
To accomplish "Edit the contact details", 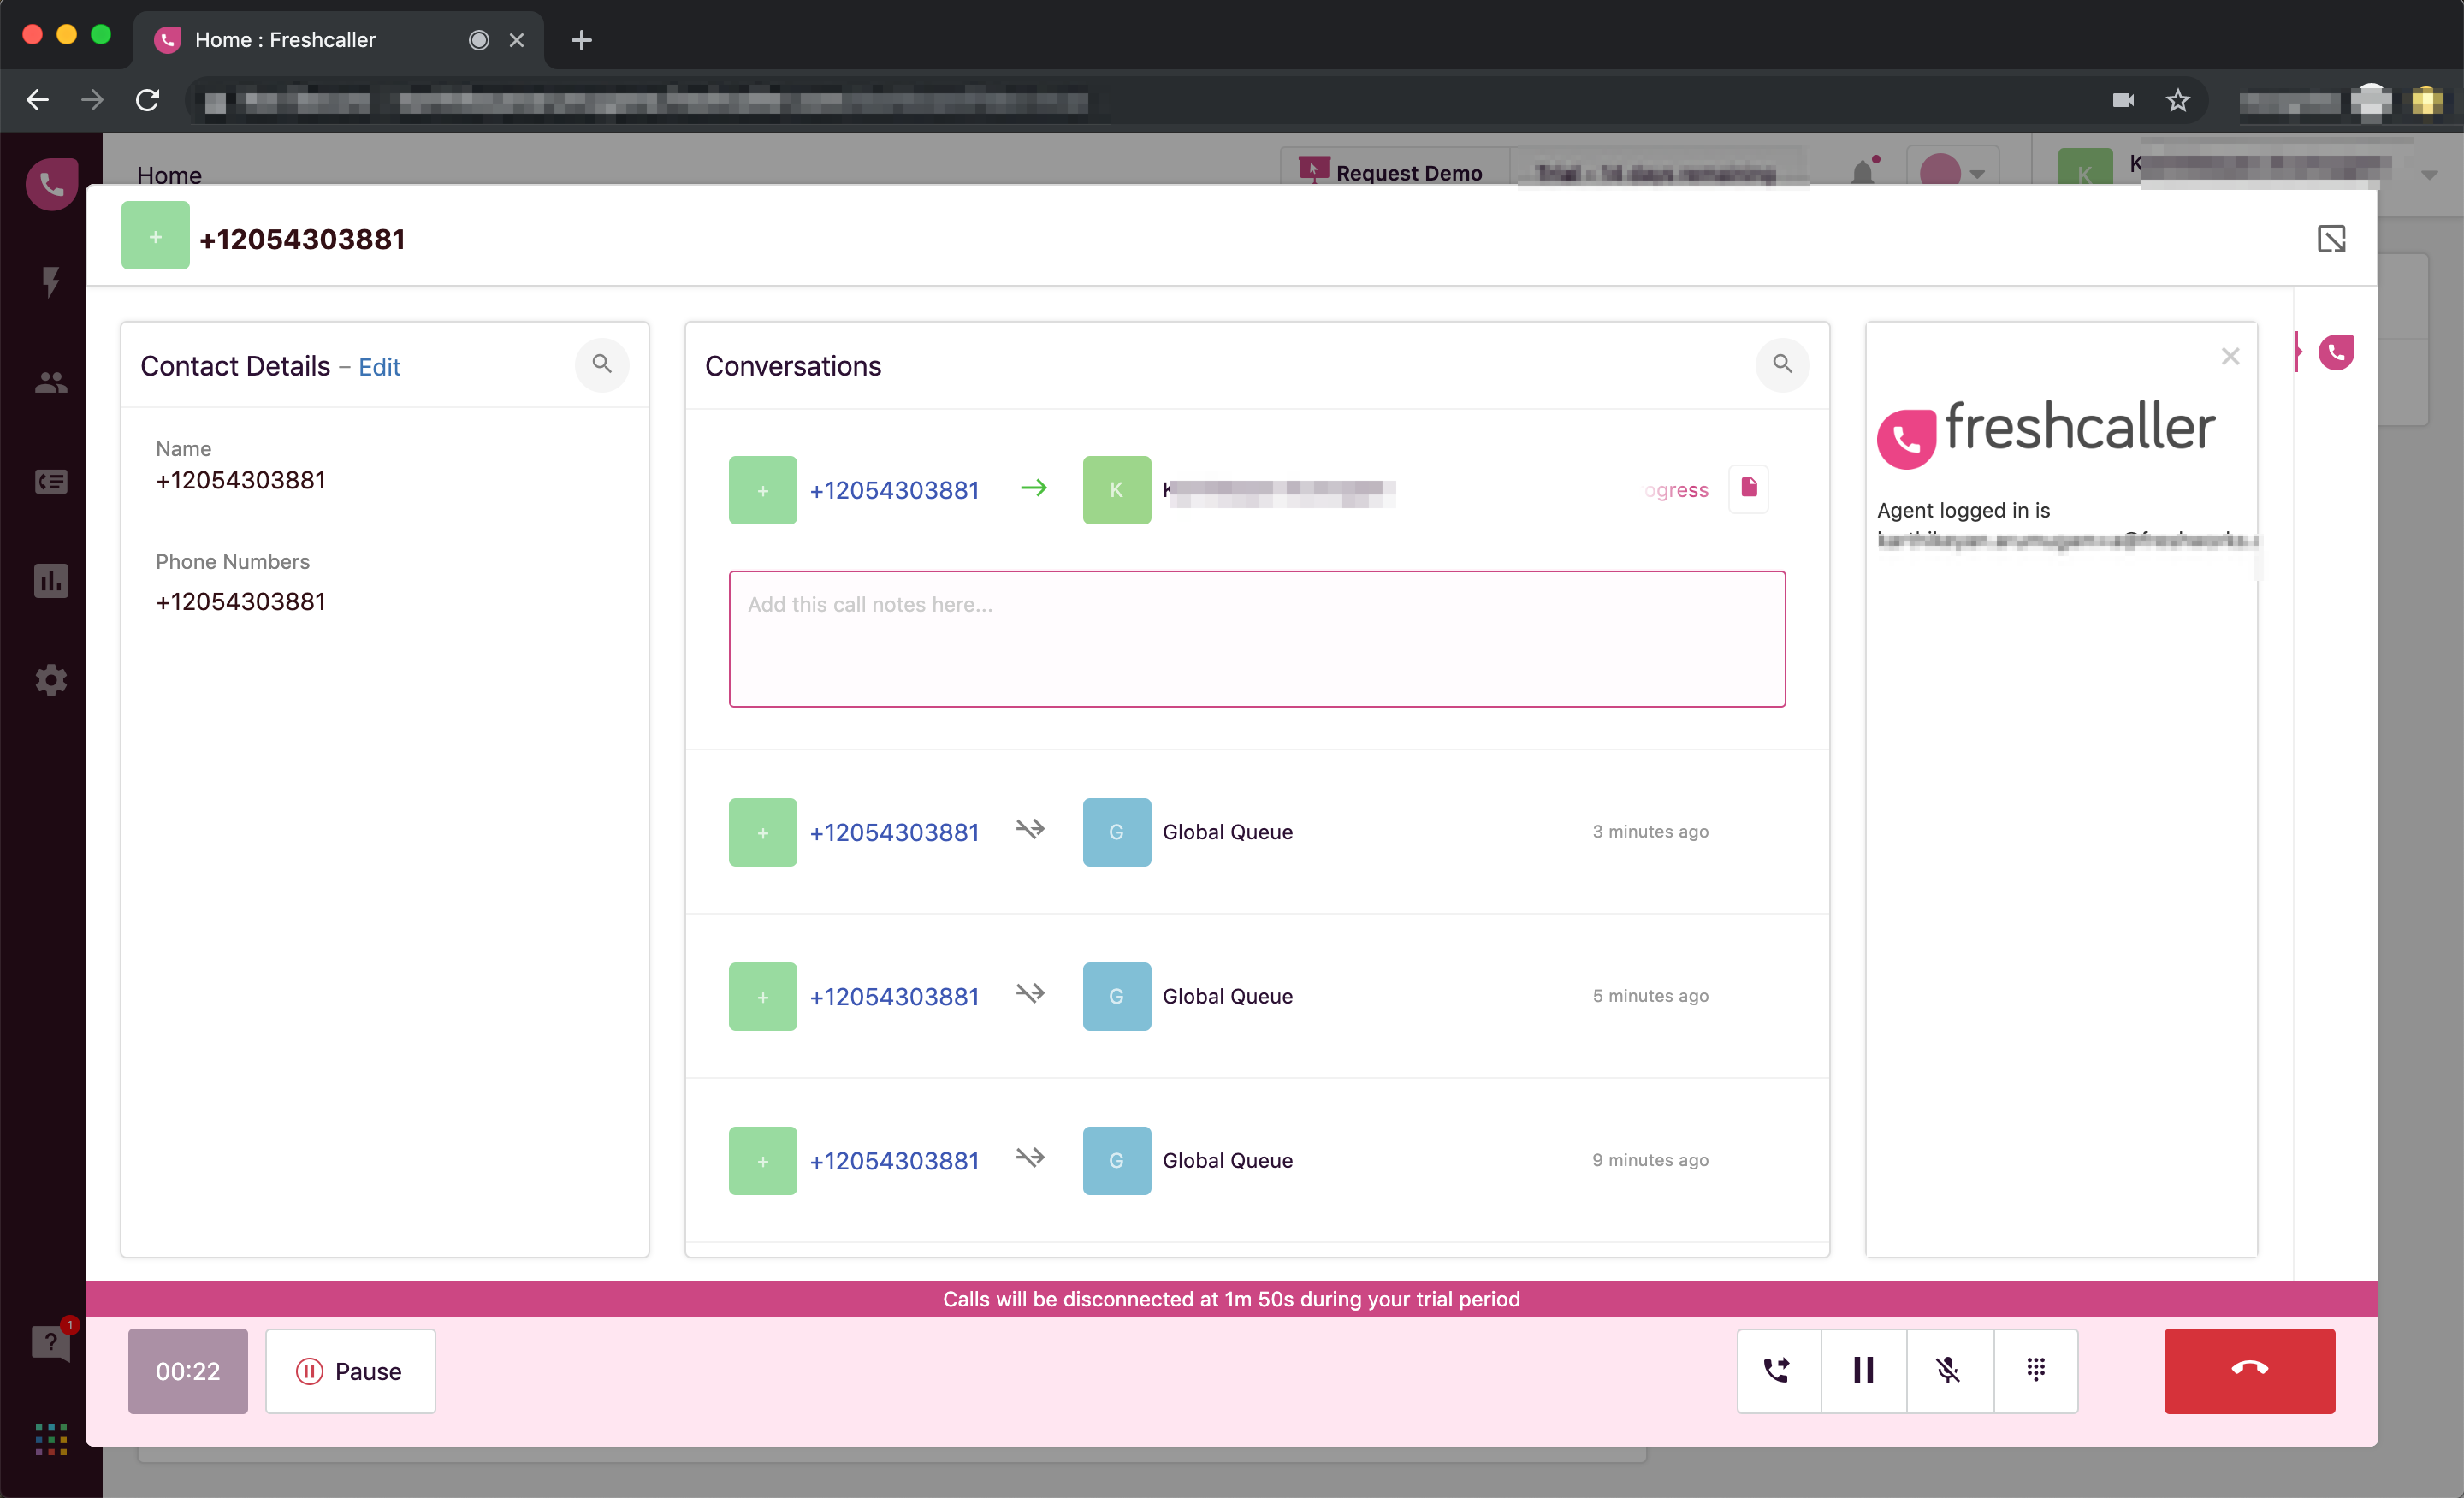I will pos(379,367).
